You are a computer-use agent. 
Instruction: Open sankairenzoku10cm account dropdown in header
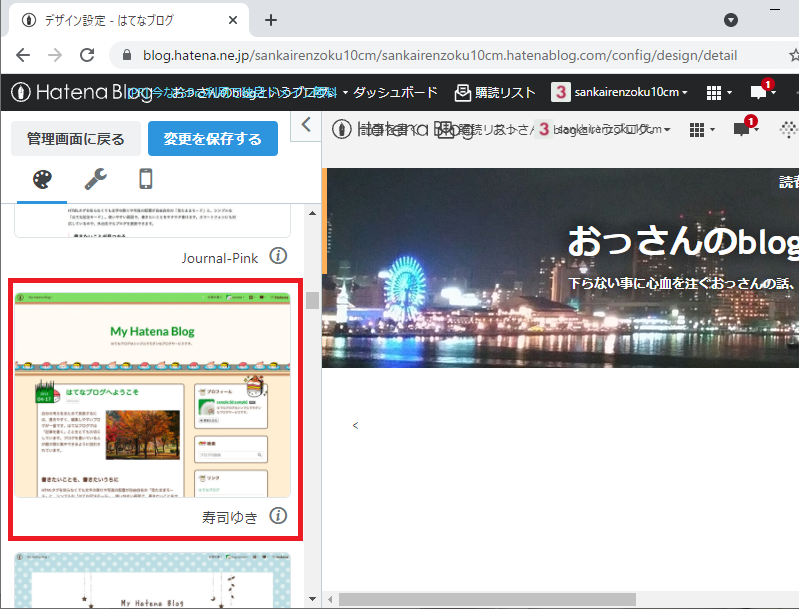point(620,92)
